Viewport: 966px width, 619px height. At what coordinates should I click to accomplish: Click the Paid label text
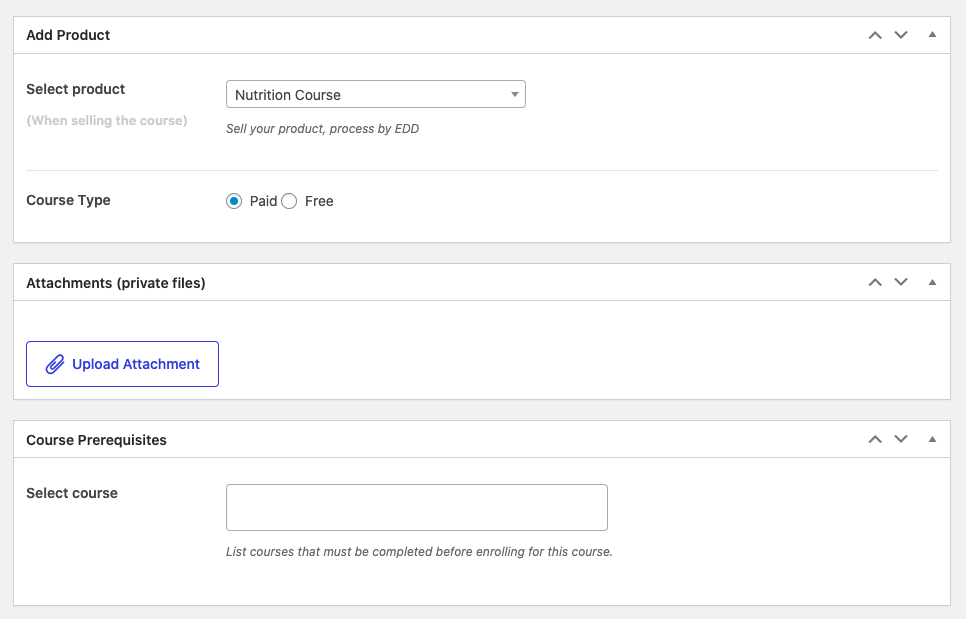coord(263,201)
